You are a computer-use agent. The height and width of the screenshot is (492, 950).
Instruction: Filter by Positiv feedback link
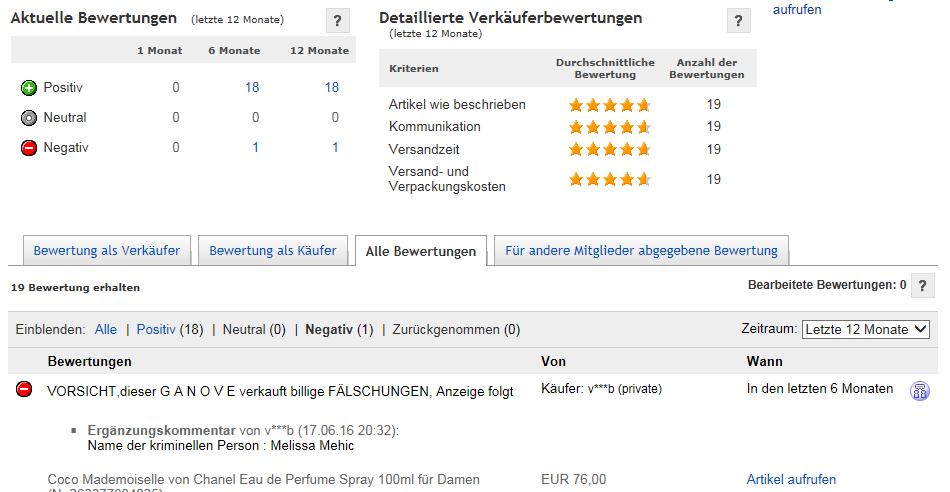pos(156,330)
